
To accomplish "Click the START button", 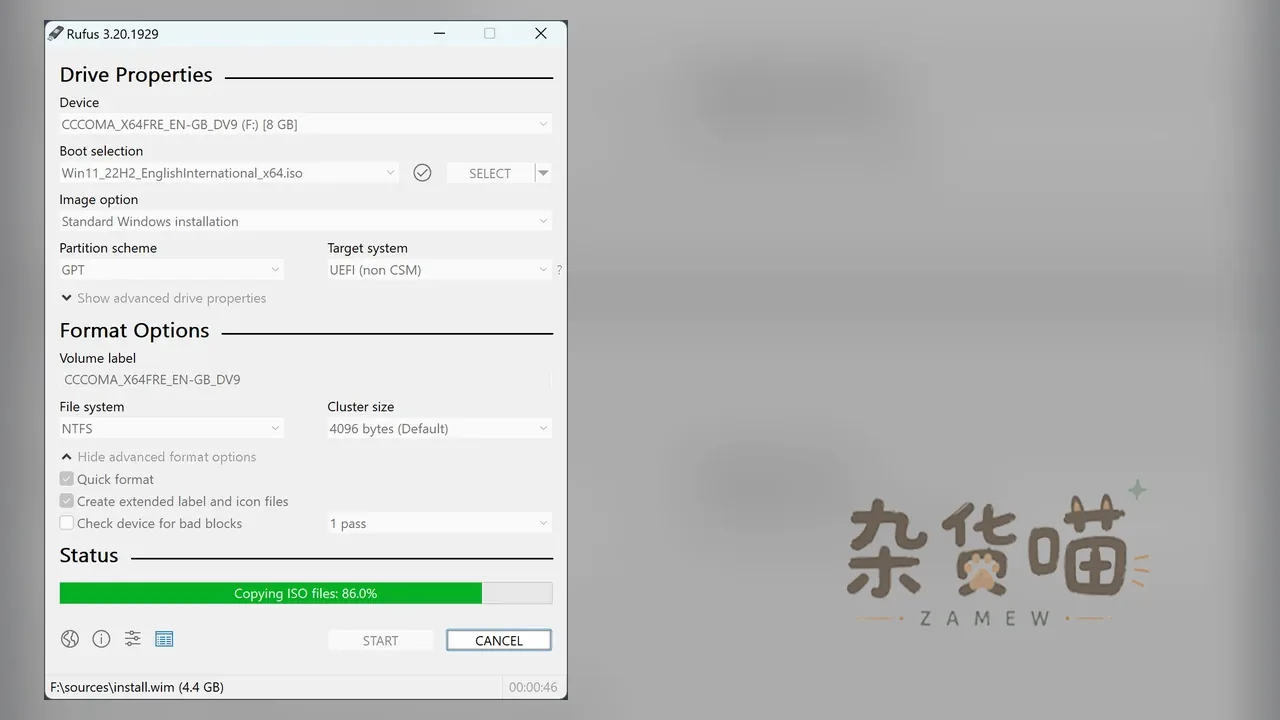I will click(x=380, y=640).
